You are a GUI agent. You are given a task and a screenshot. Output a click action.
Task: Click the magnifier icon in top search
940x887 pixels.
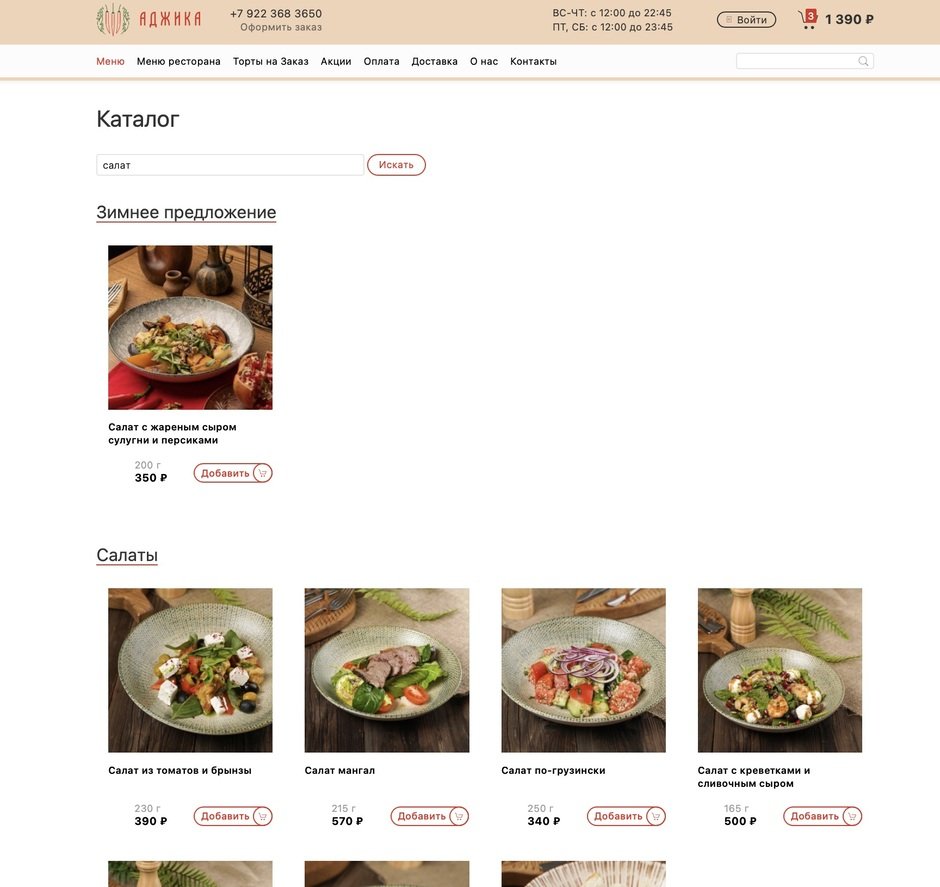[863, 61]
